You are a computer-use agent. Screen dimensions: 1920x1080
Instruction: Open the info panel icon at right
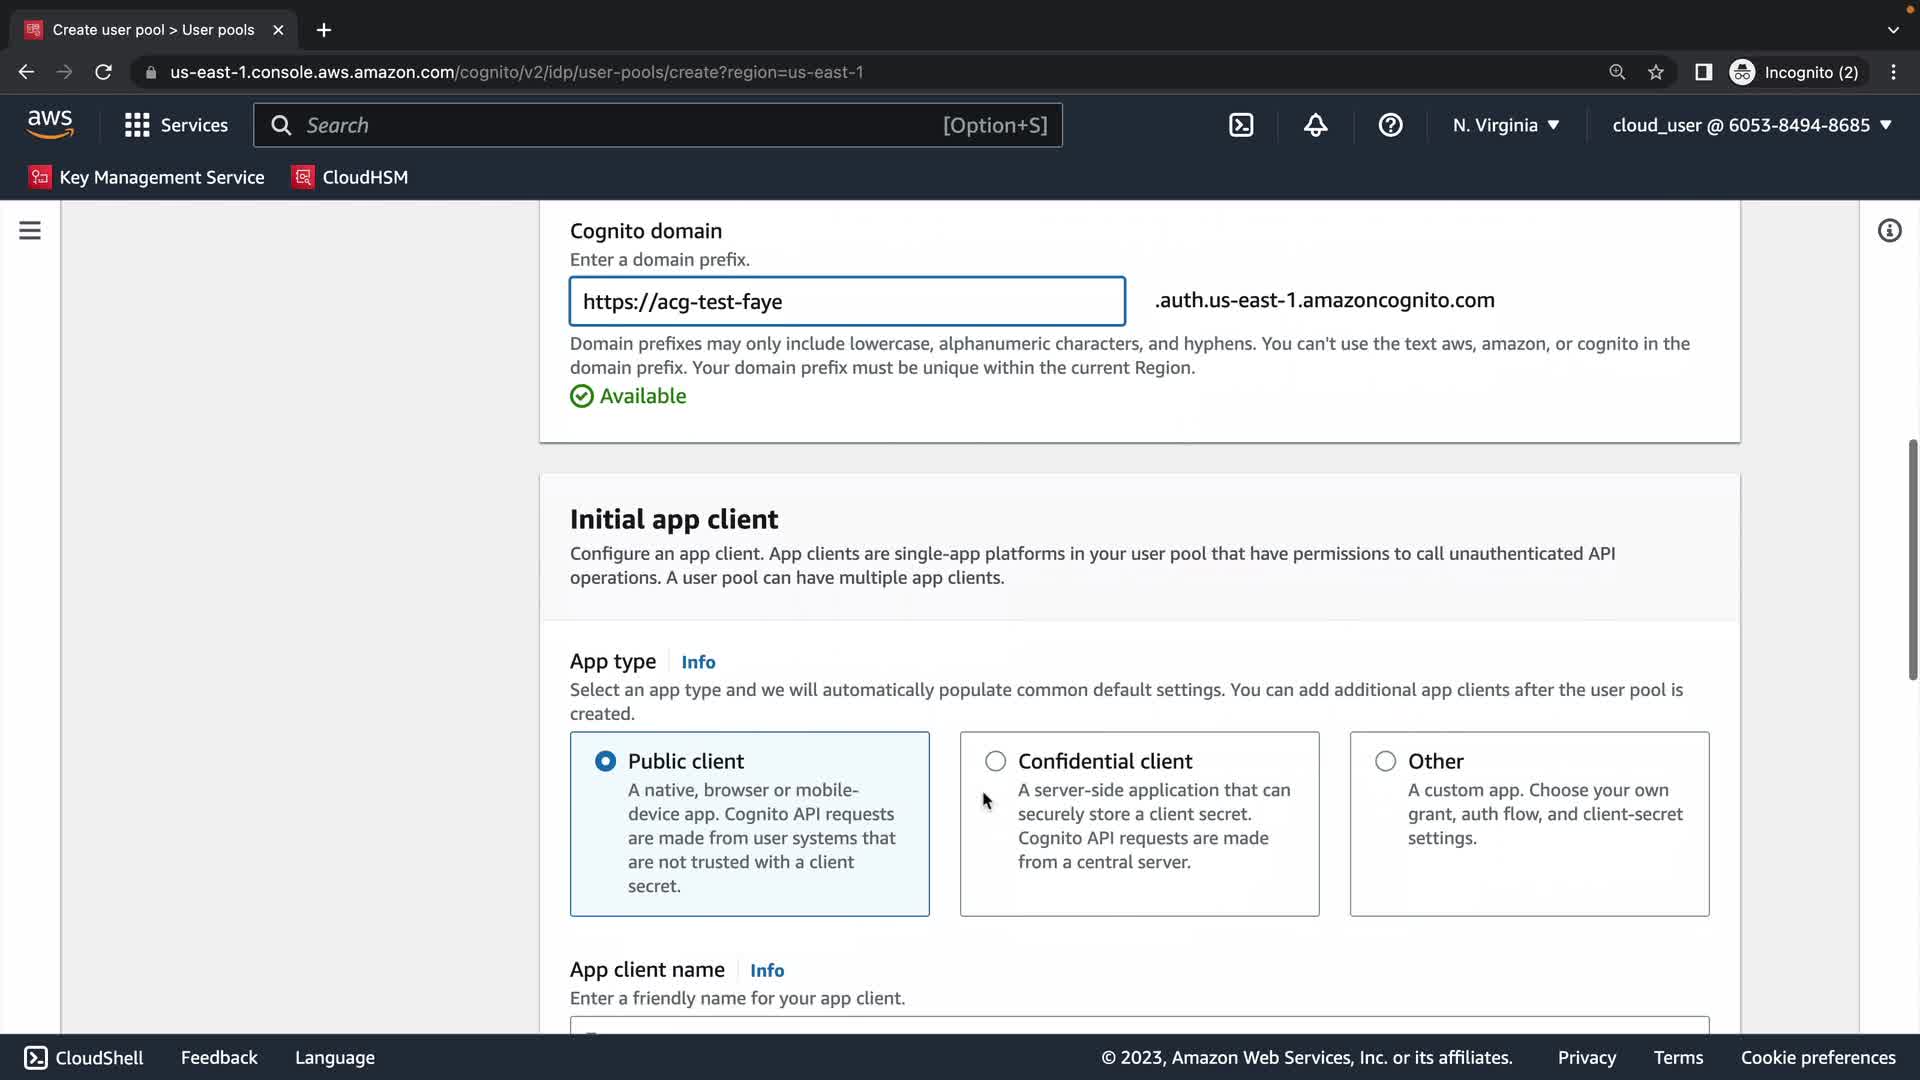(x=1889, y=231)
